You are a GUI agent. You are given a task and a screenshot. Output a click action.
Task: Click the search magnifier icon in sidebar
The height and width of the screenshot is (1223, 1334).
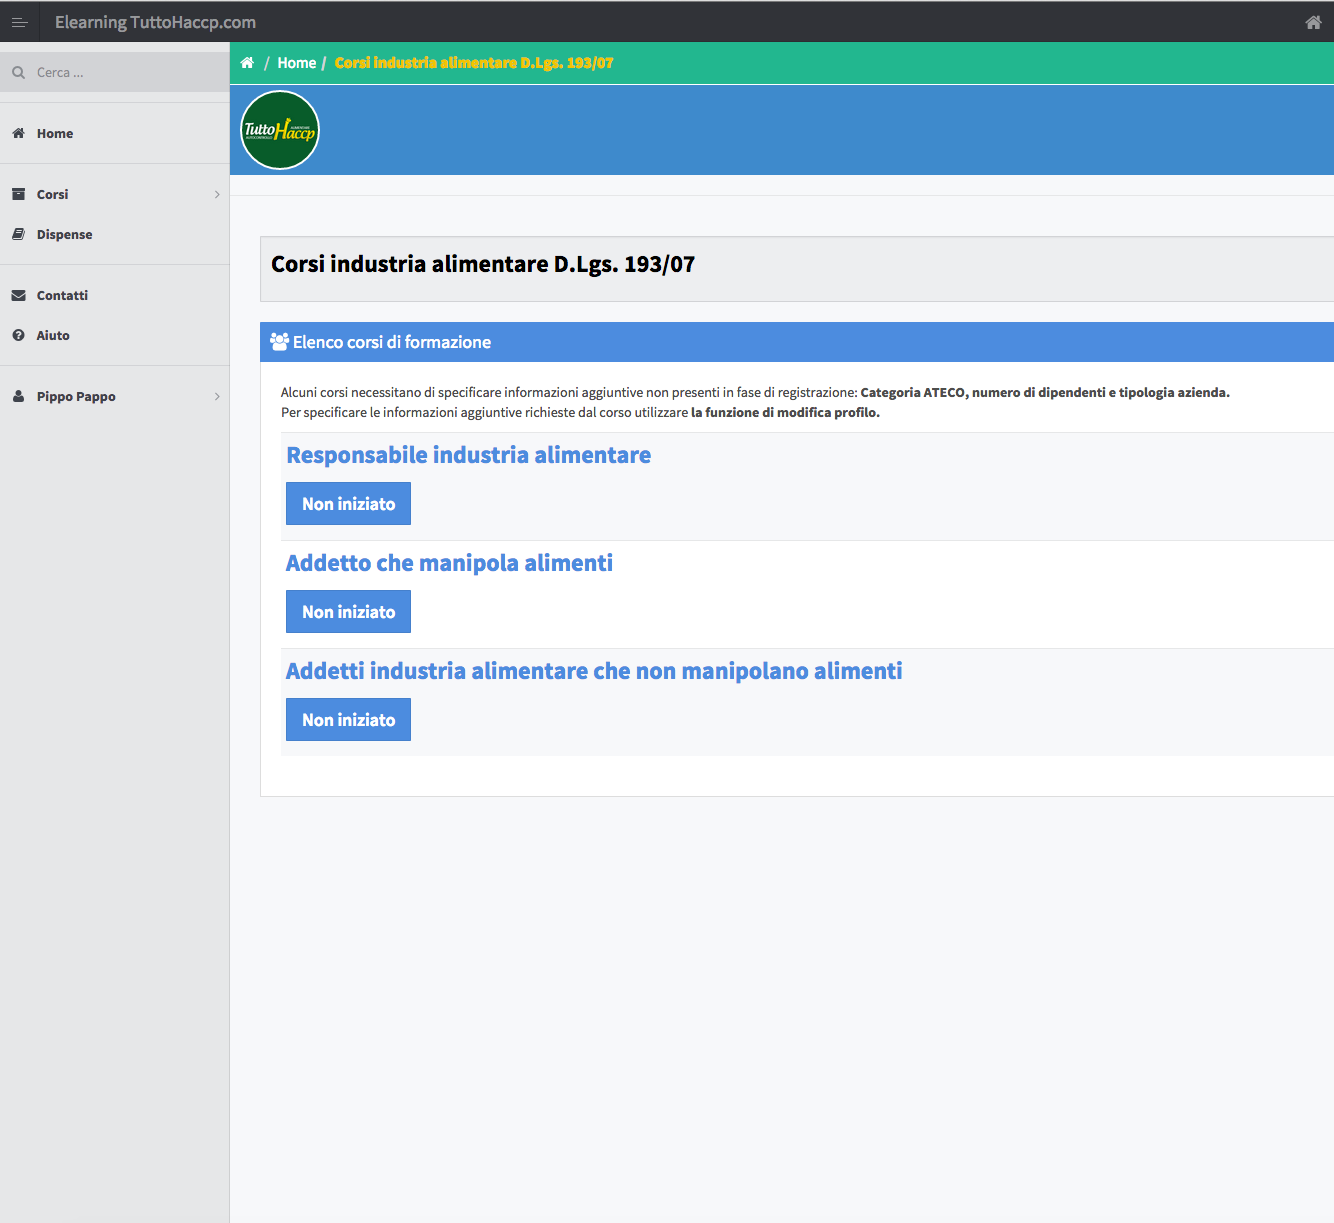[x=18, y=72]
